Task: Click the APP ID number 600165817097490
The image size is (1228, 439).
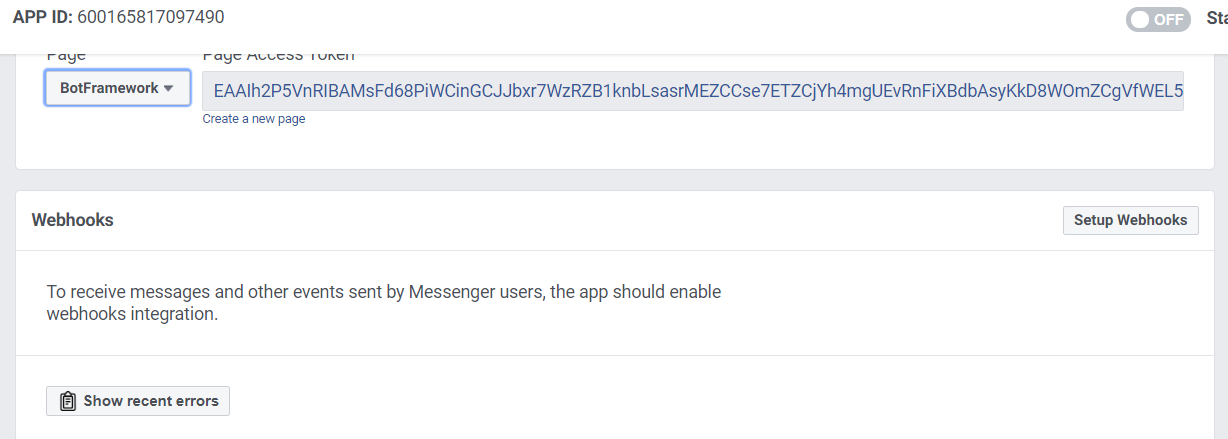Action: 151,17
